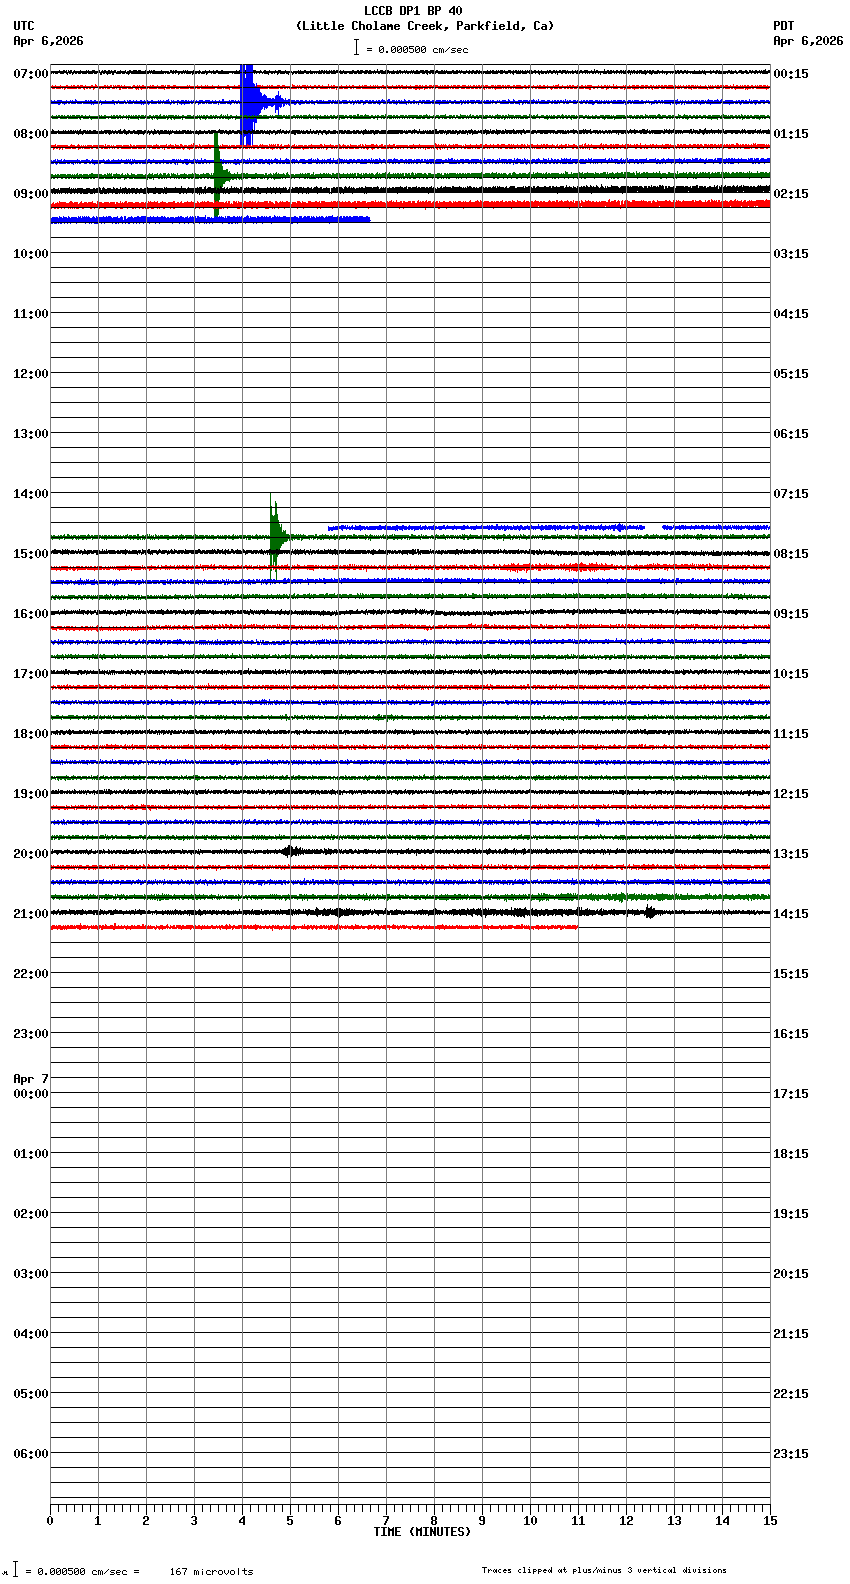Screen dimensions: 850x1584
Task: Click the '14:15' PDT time label
Action: (x=791, y=914)
